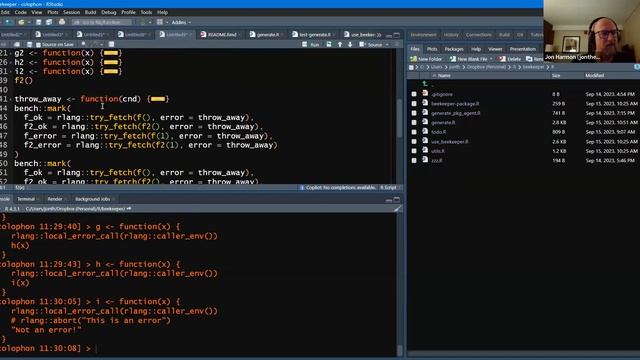Open the Code menu
Screen dimensions: 640x360
[20, 12]
